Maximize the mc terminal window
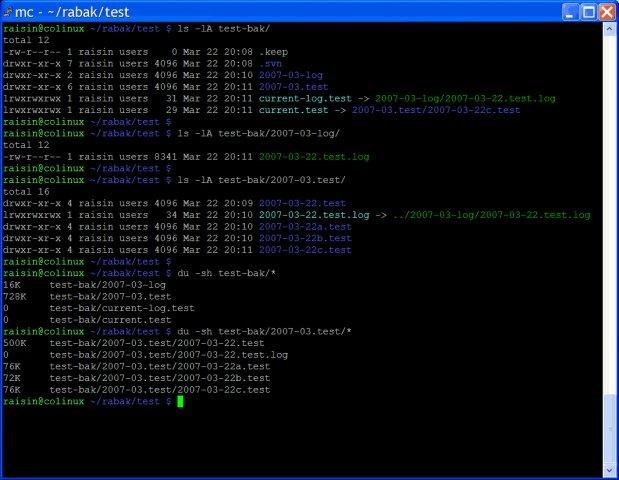This screenshot has height=480, width=619. (x=585, y=11)
